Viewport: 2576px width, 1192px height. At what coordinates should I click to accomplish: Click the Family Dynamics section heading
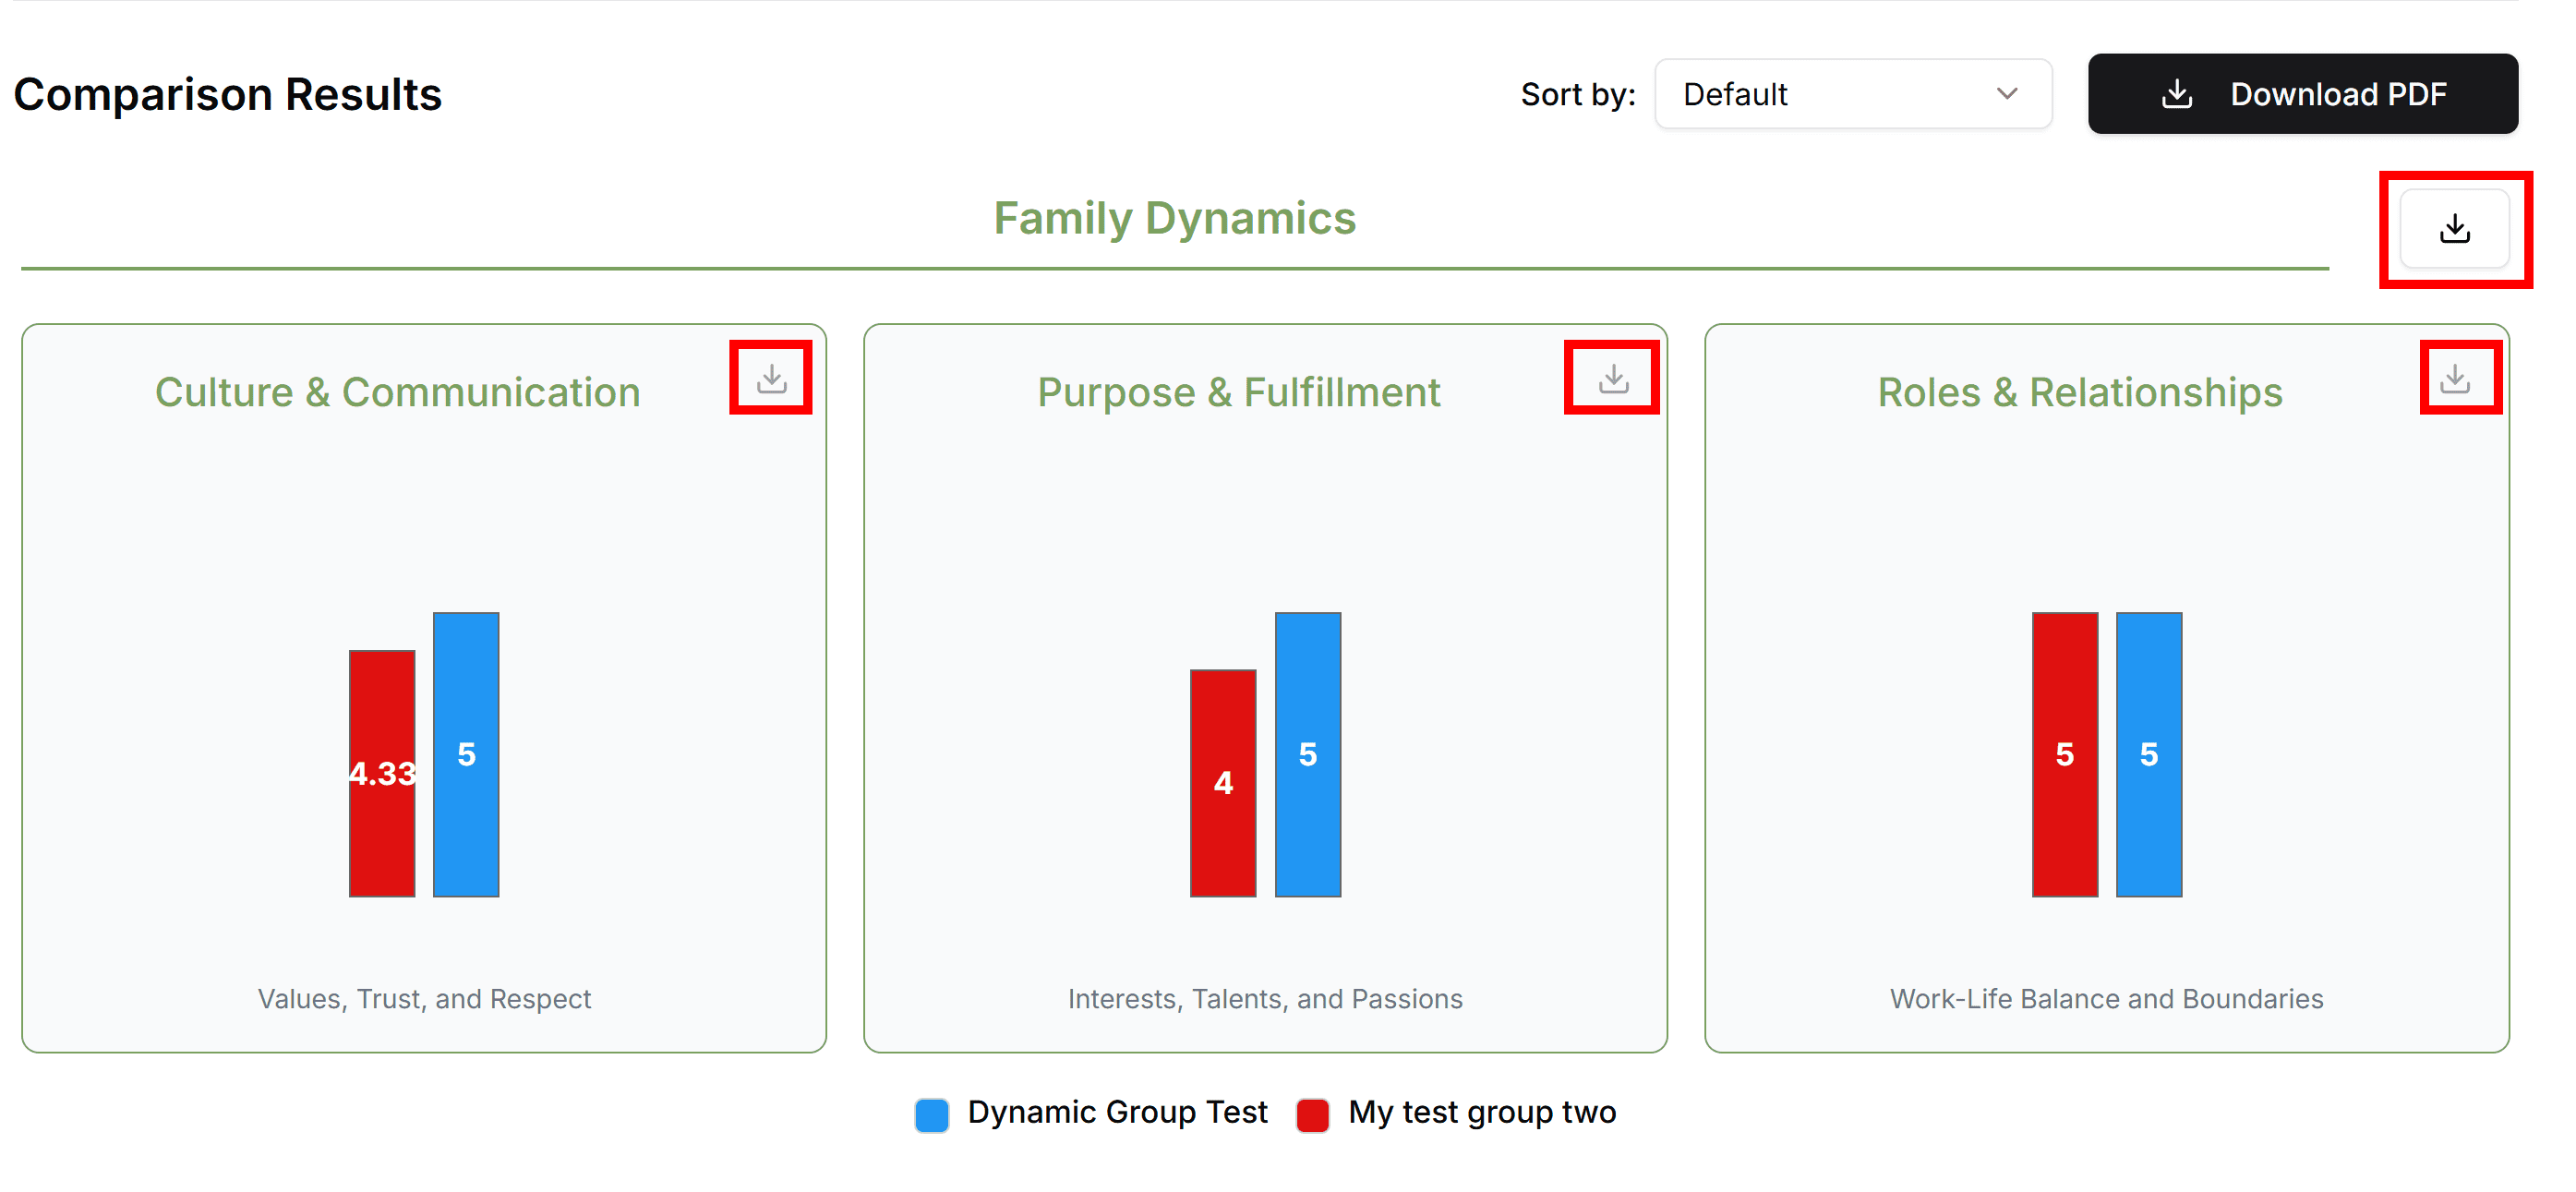1174,218
